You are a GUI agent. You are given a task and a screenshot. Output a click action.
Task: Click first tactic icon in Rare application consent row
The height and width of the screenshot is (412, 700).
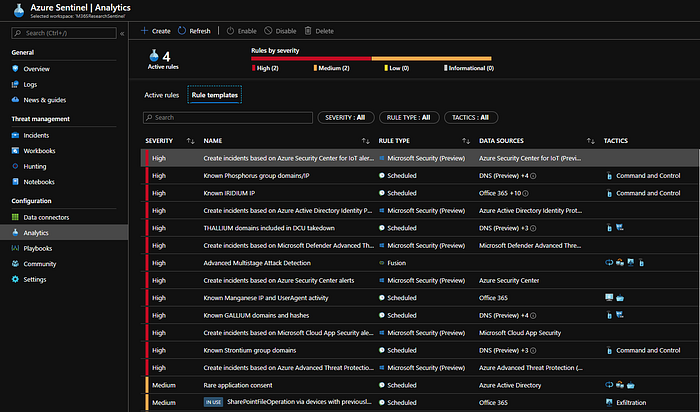[x=609, y=384]
